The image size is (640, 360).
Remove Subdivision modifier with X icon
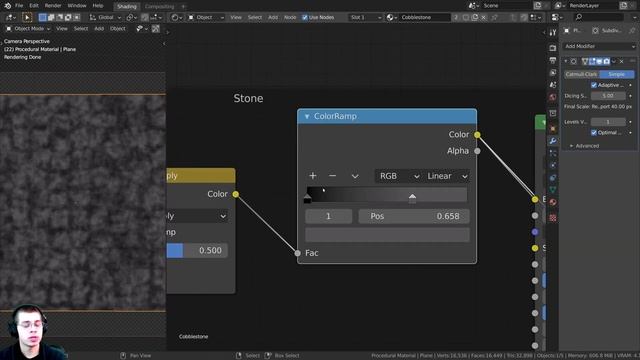pyautogui.click(x=622, y=61)
